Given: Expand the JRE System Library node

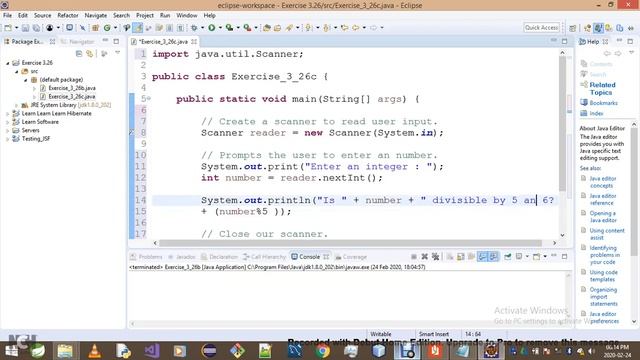Looking at the screenshot, I should pyautogui.click(x=16, y=105).
